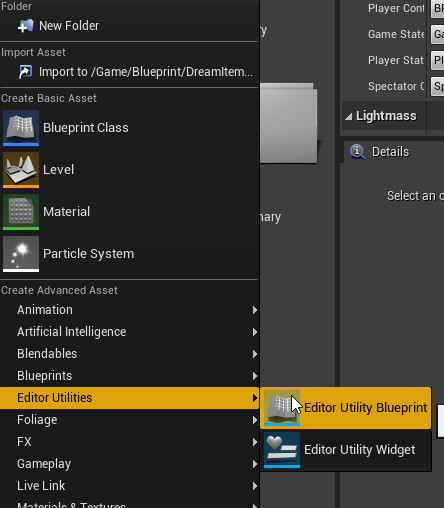Click the Import asset arrow icon
The height and width of the screenshot is (508, 444).
[x=25, y=72]
